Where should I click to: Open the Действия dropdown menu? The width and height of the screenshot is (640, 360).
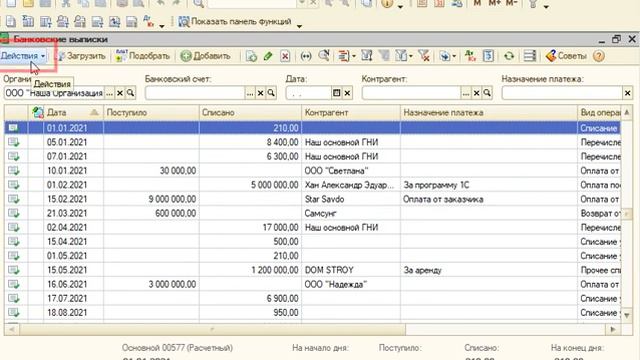point(23,56)
